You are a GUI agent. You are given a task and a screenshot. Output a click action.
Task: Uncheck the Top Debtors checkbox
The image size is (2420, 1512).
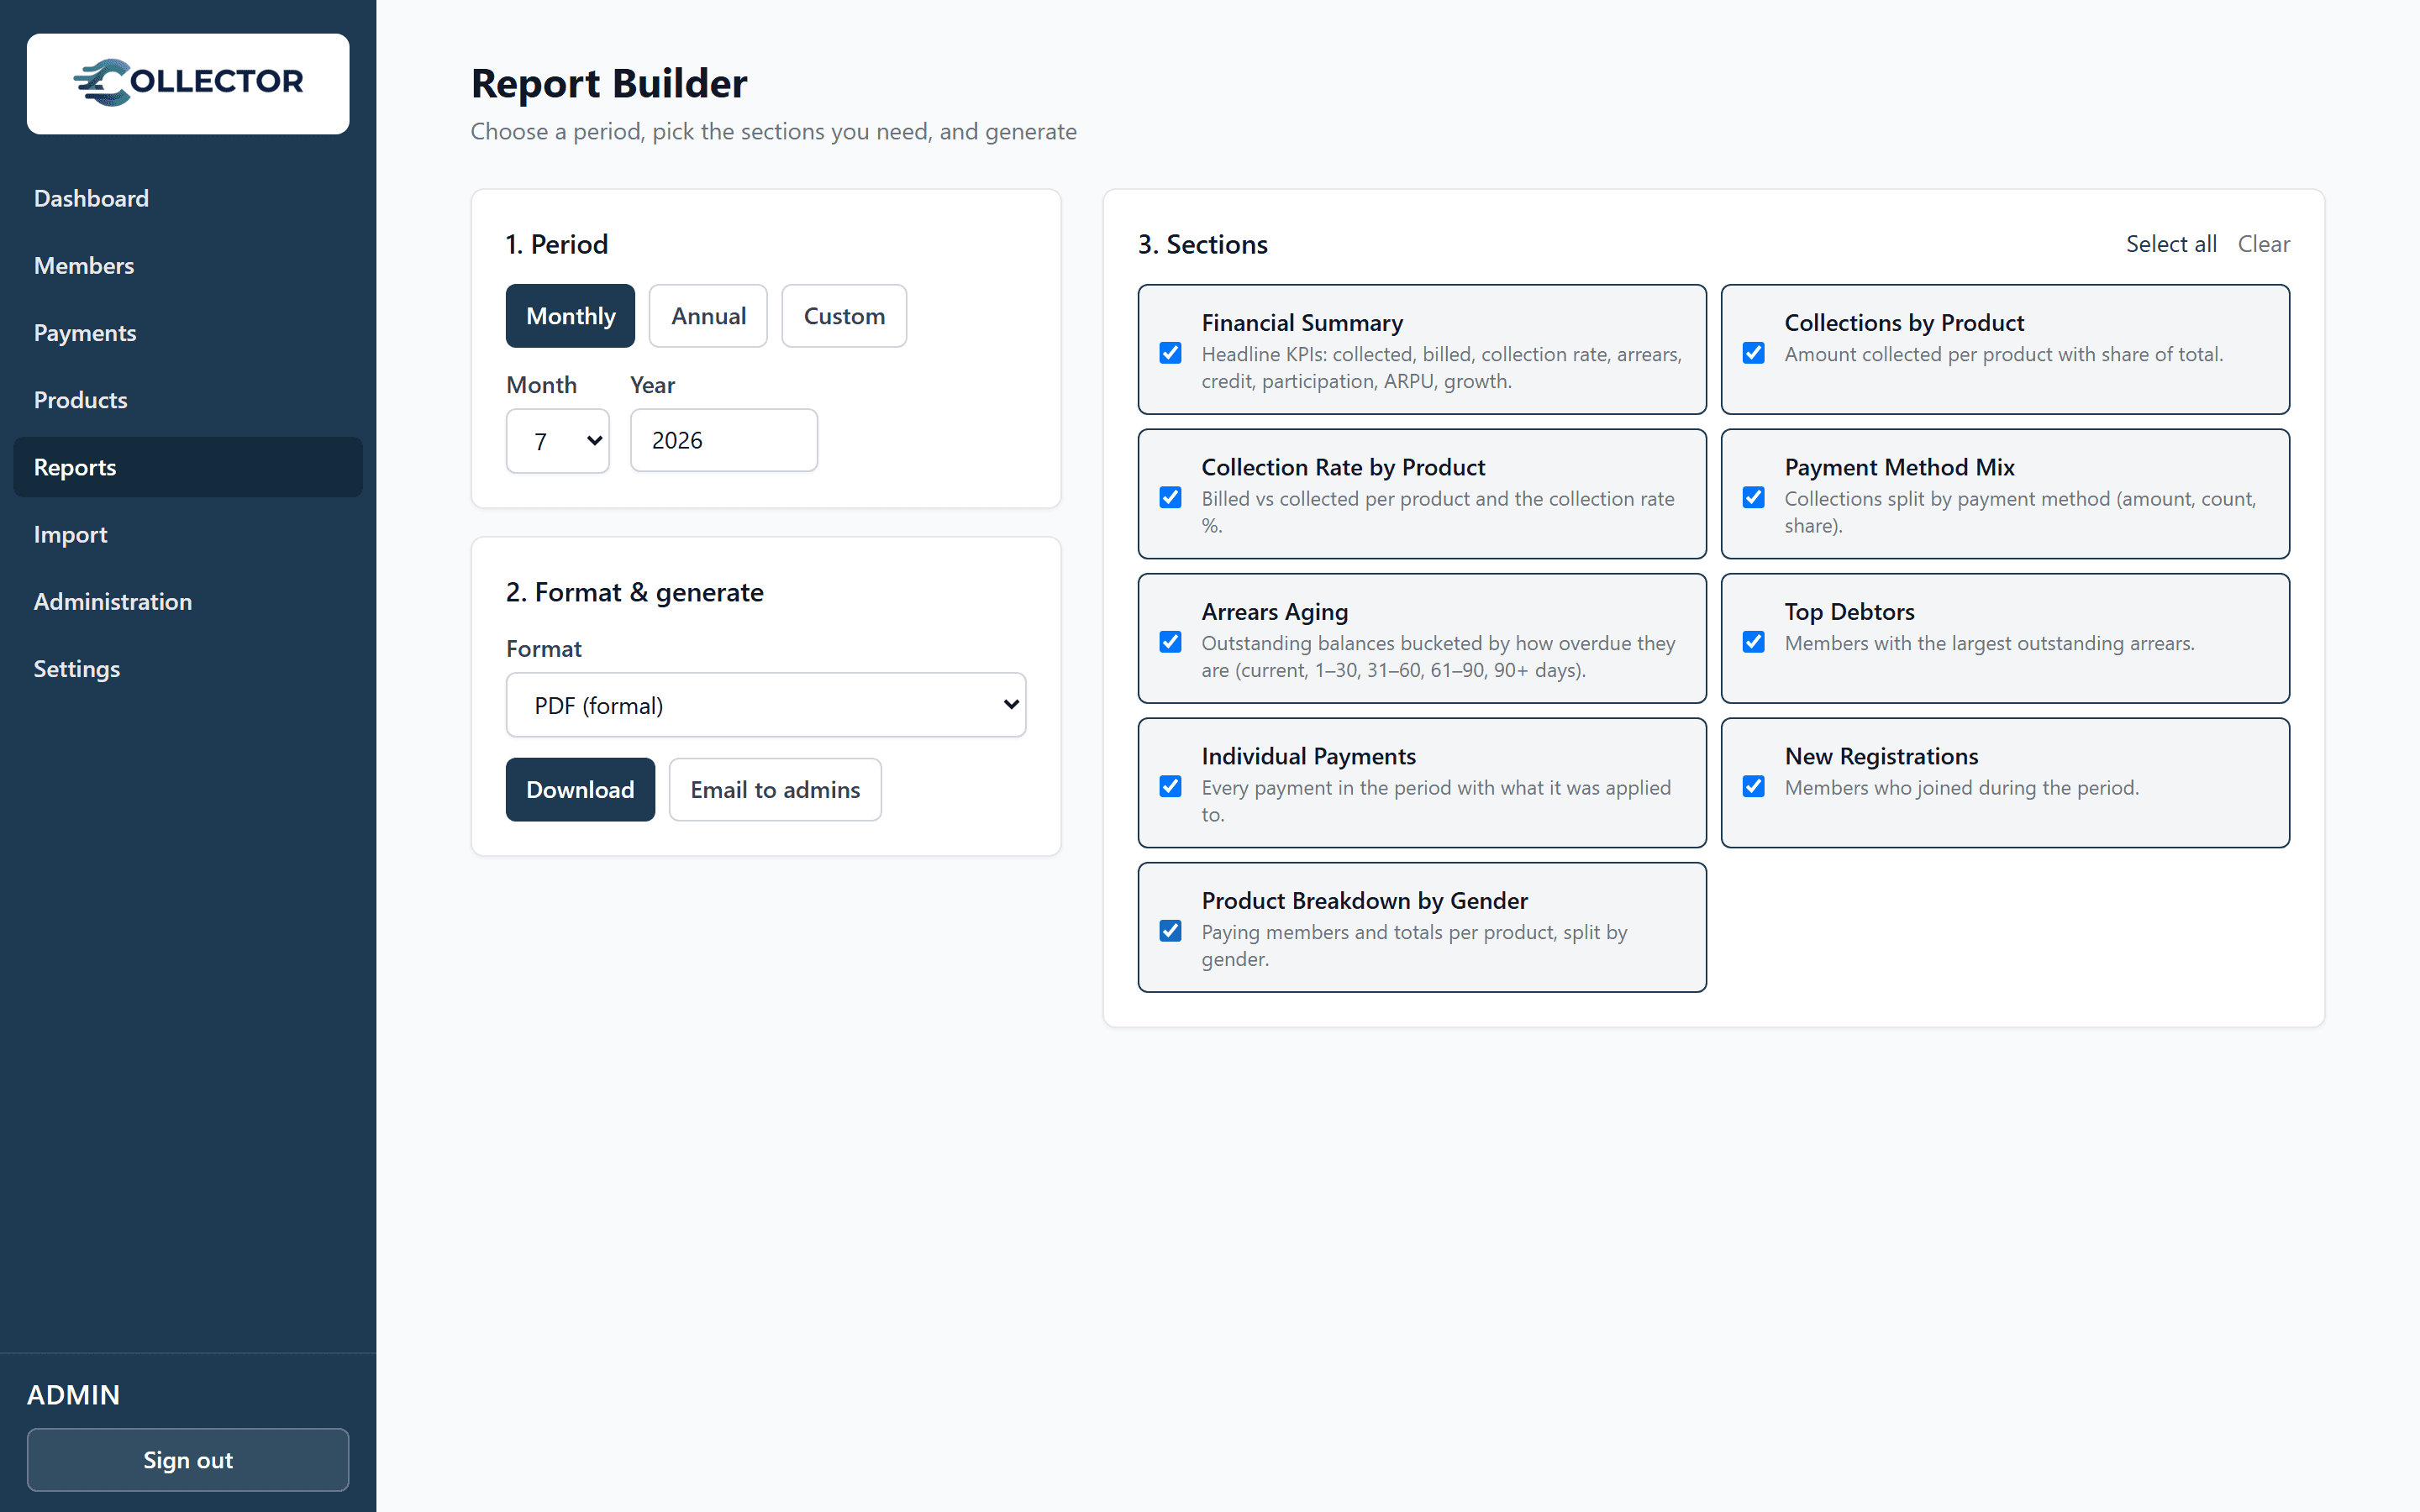point(1753,642)
